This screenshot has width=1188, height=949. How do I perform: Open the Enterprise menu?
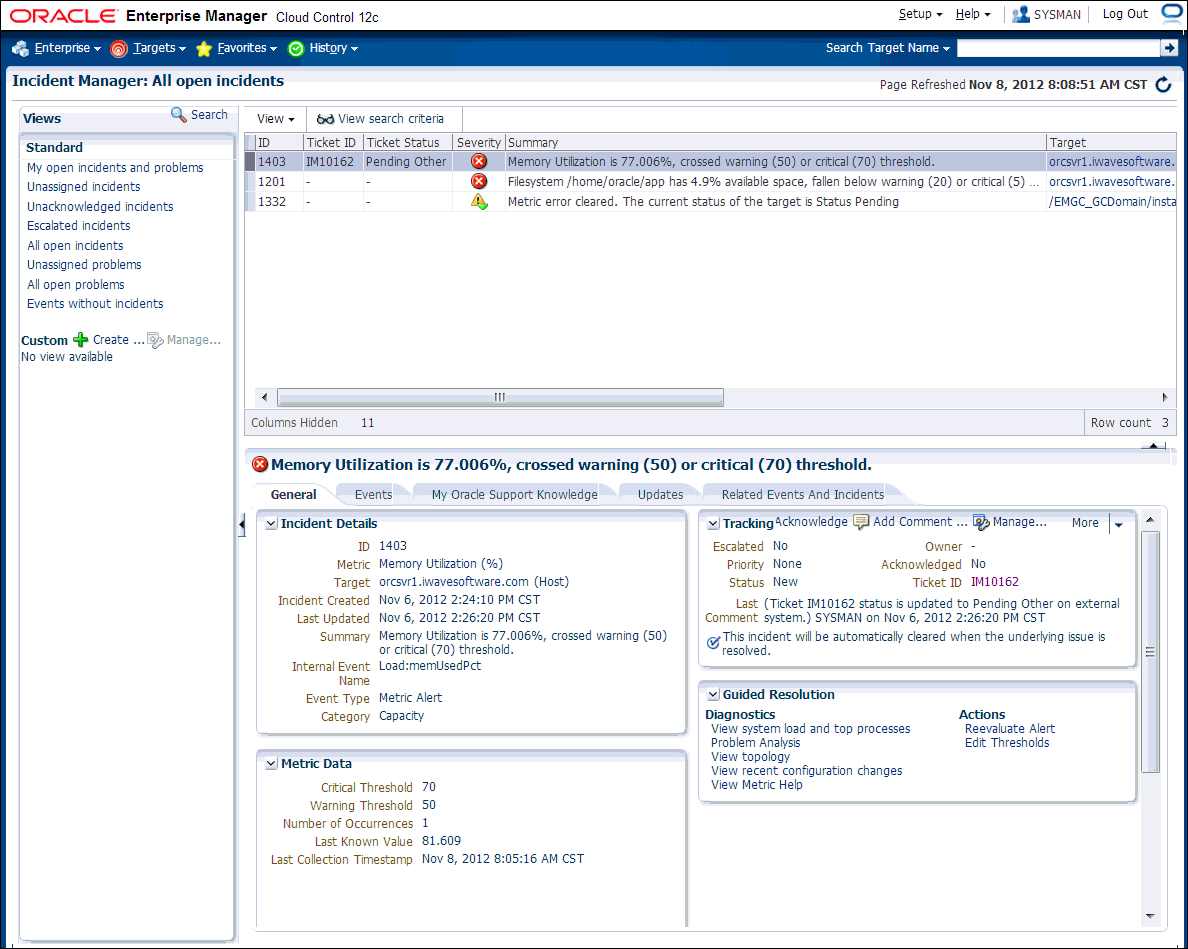(67, 48)
